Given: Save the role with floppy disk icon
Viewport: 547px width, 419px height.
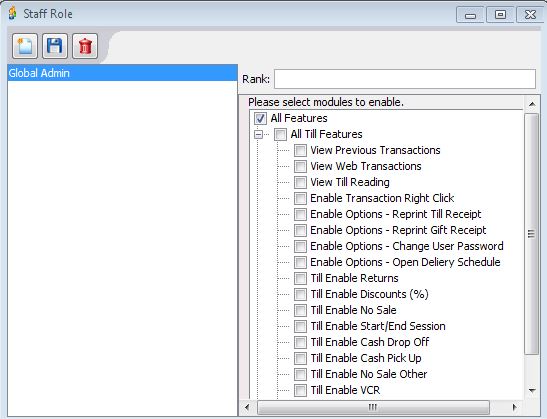Looking at the screenshot, I should [x=55, y=46].
